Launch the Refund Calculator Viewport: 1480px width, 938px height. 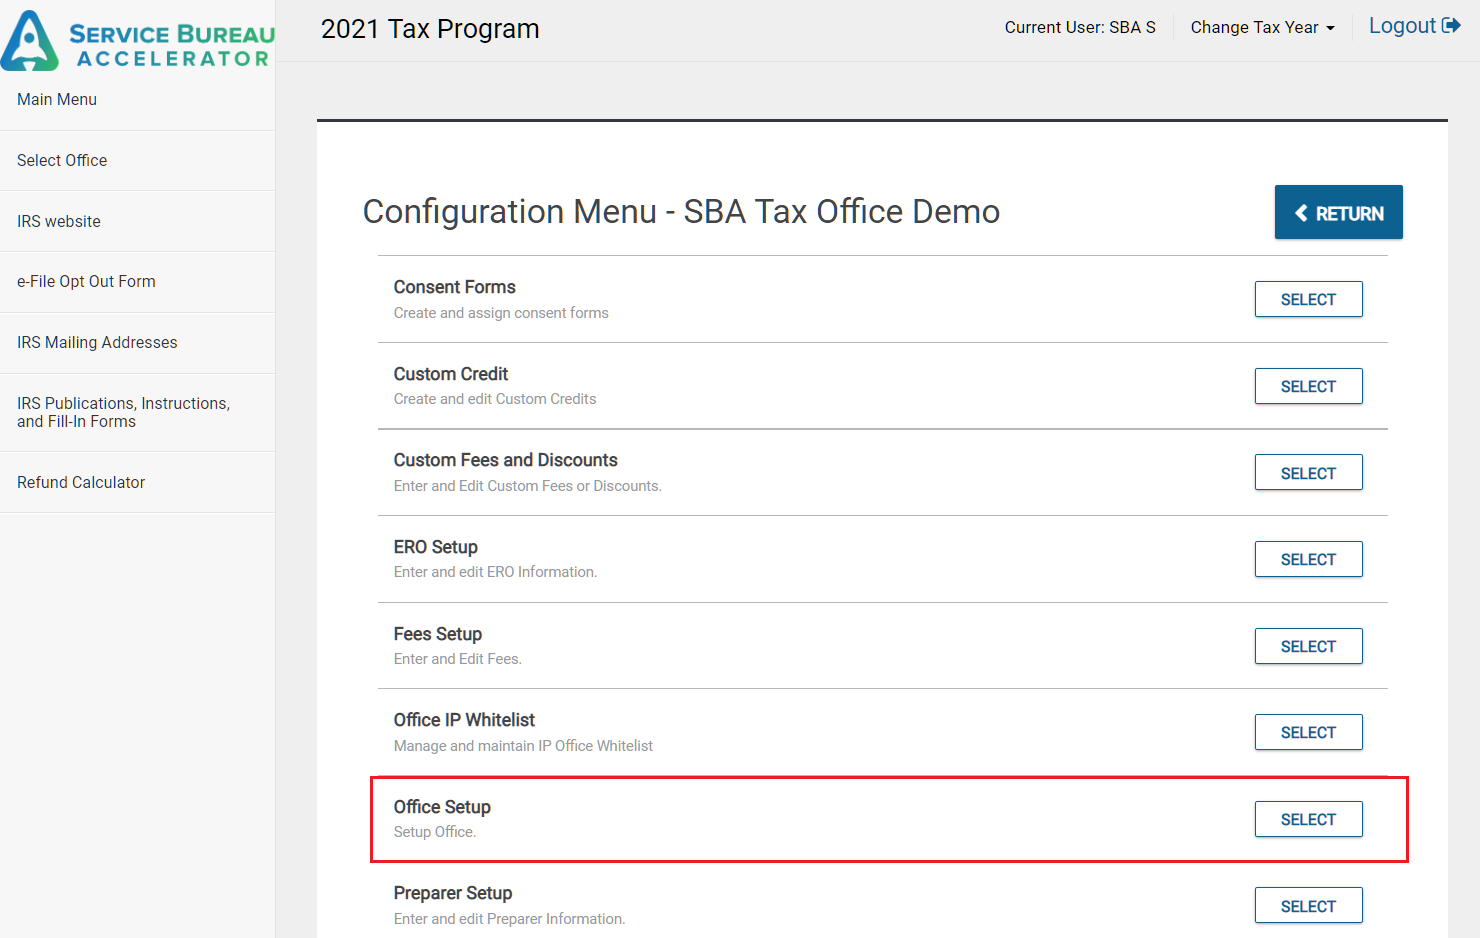point(81,483)
